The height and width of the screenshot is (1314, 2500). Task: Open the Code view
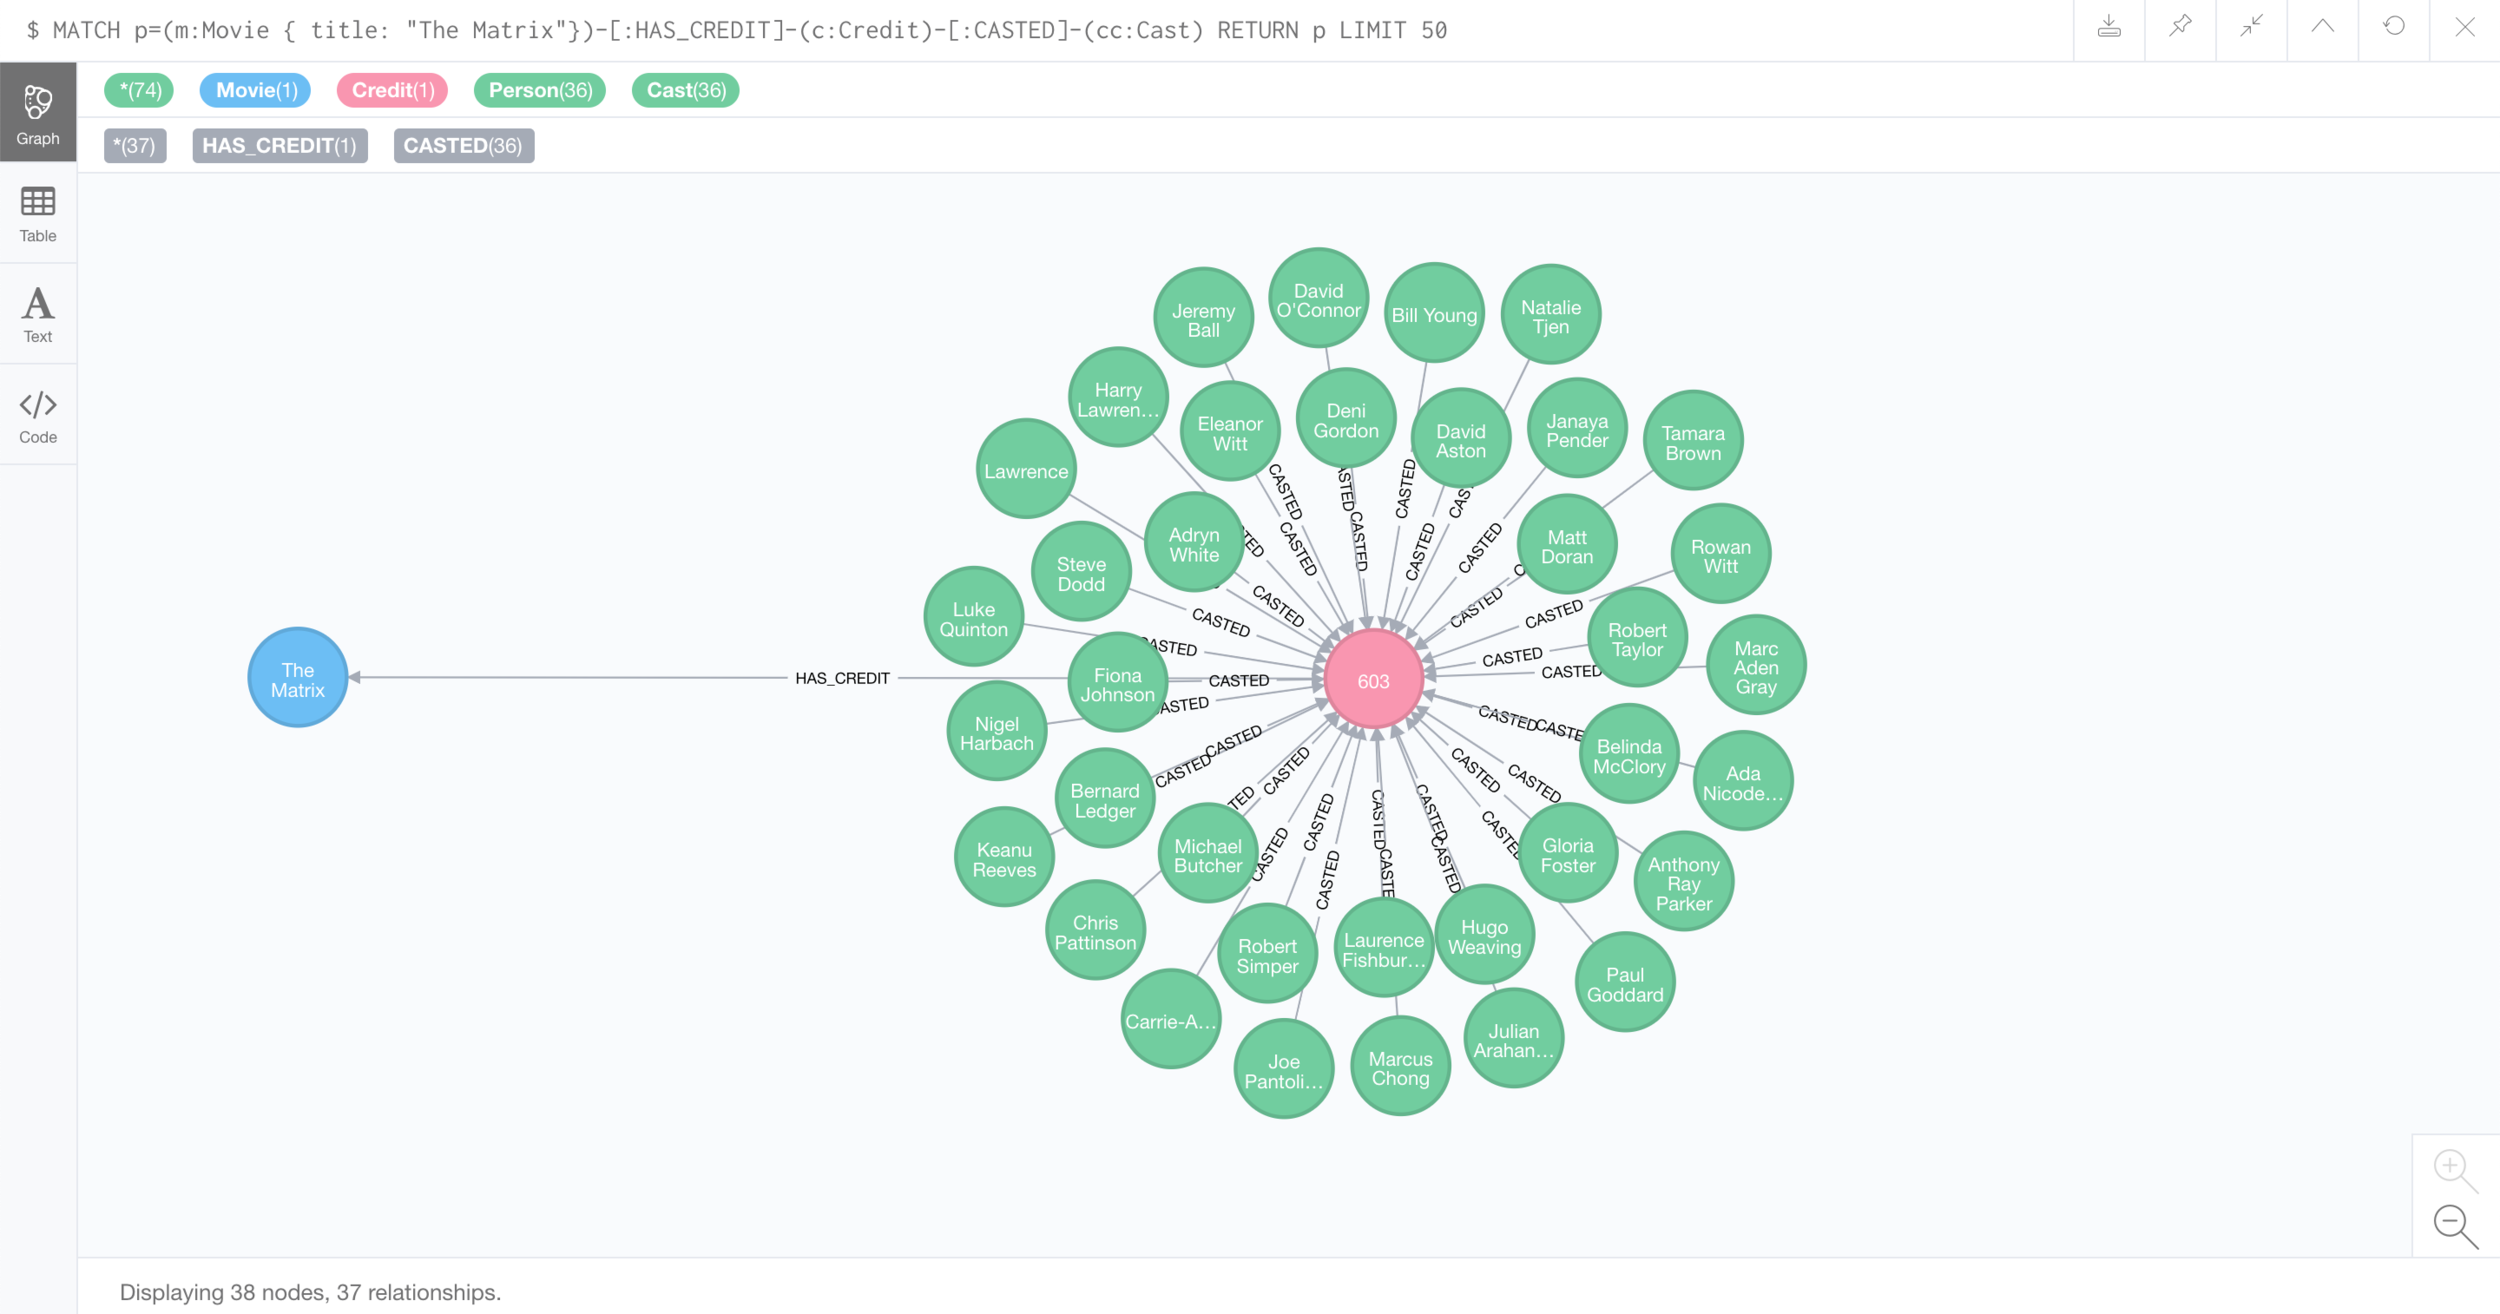point(38,415)
